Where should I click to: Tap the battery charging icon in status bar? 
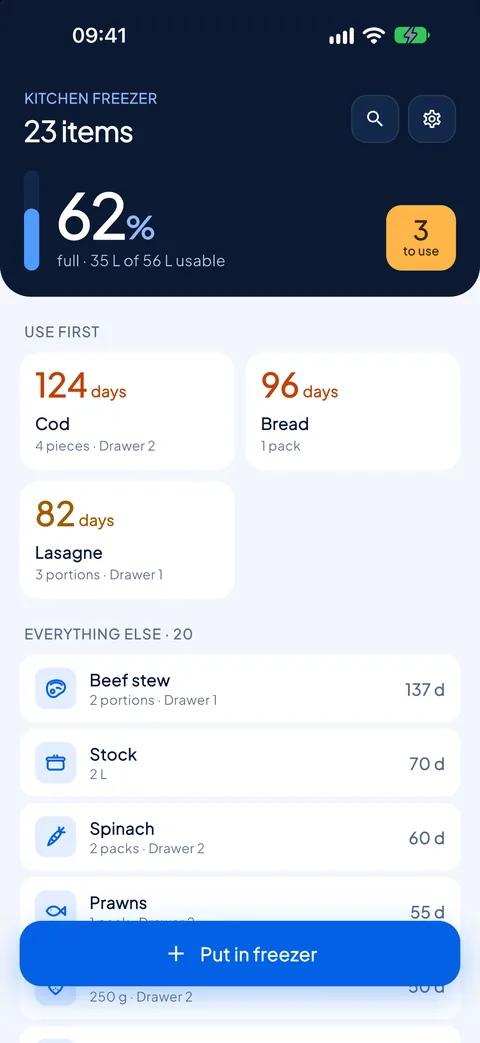pyautogui.click(x=412, y=35)
